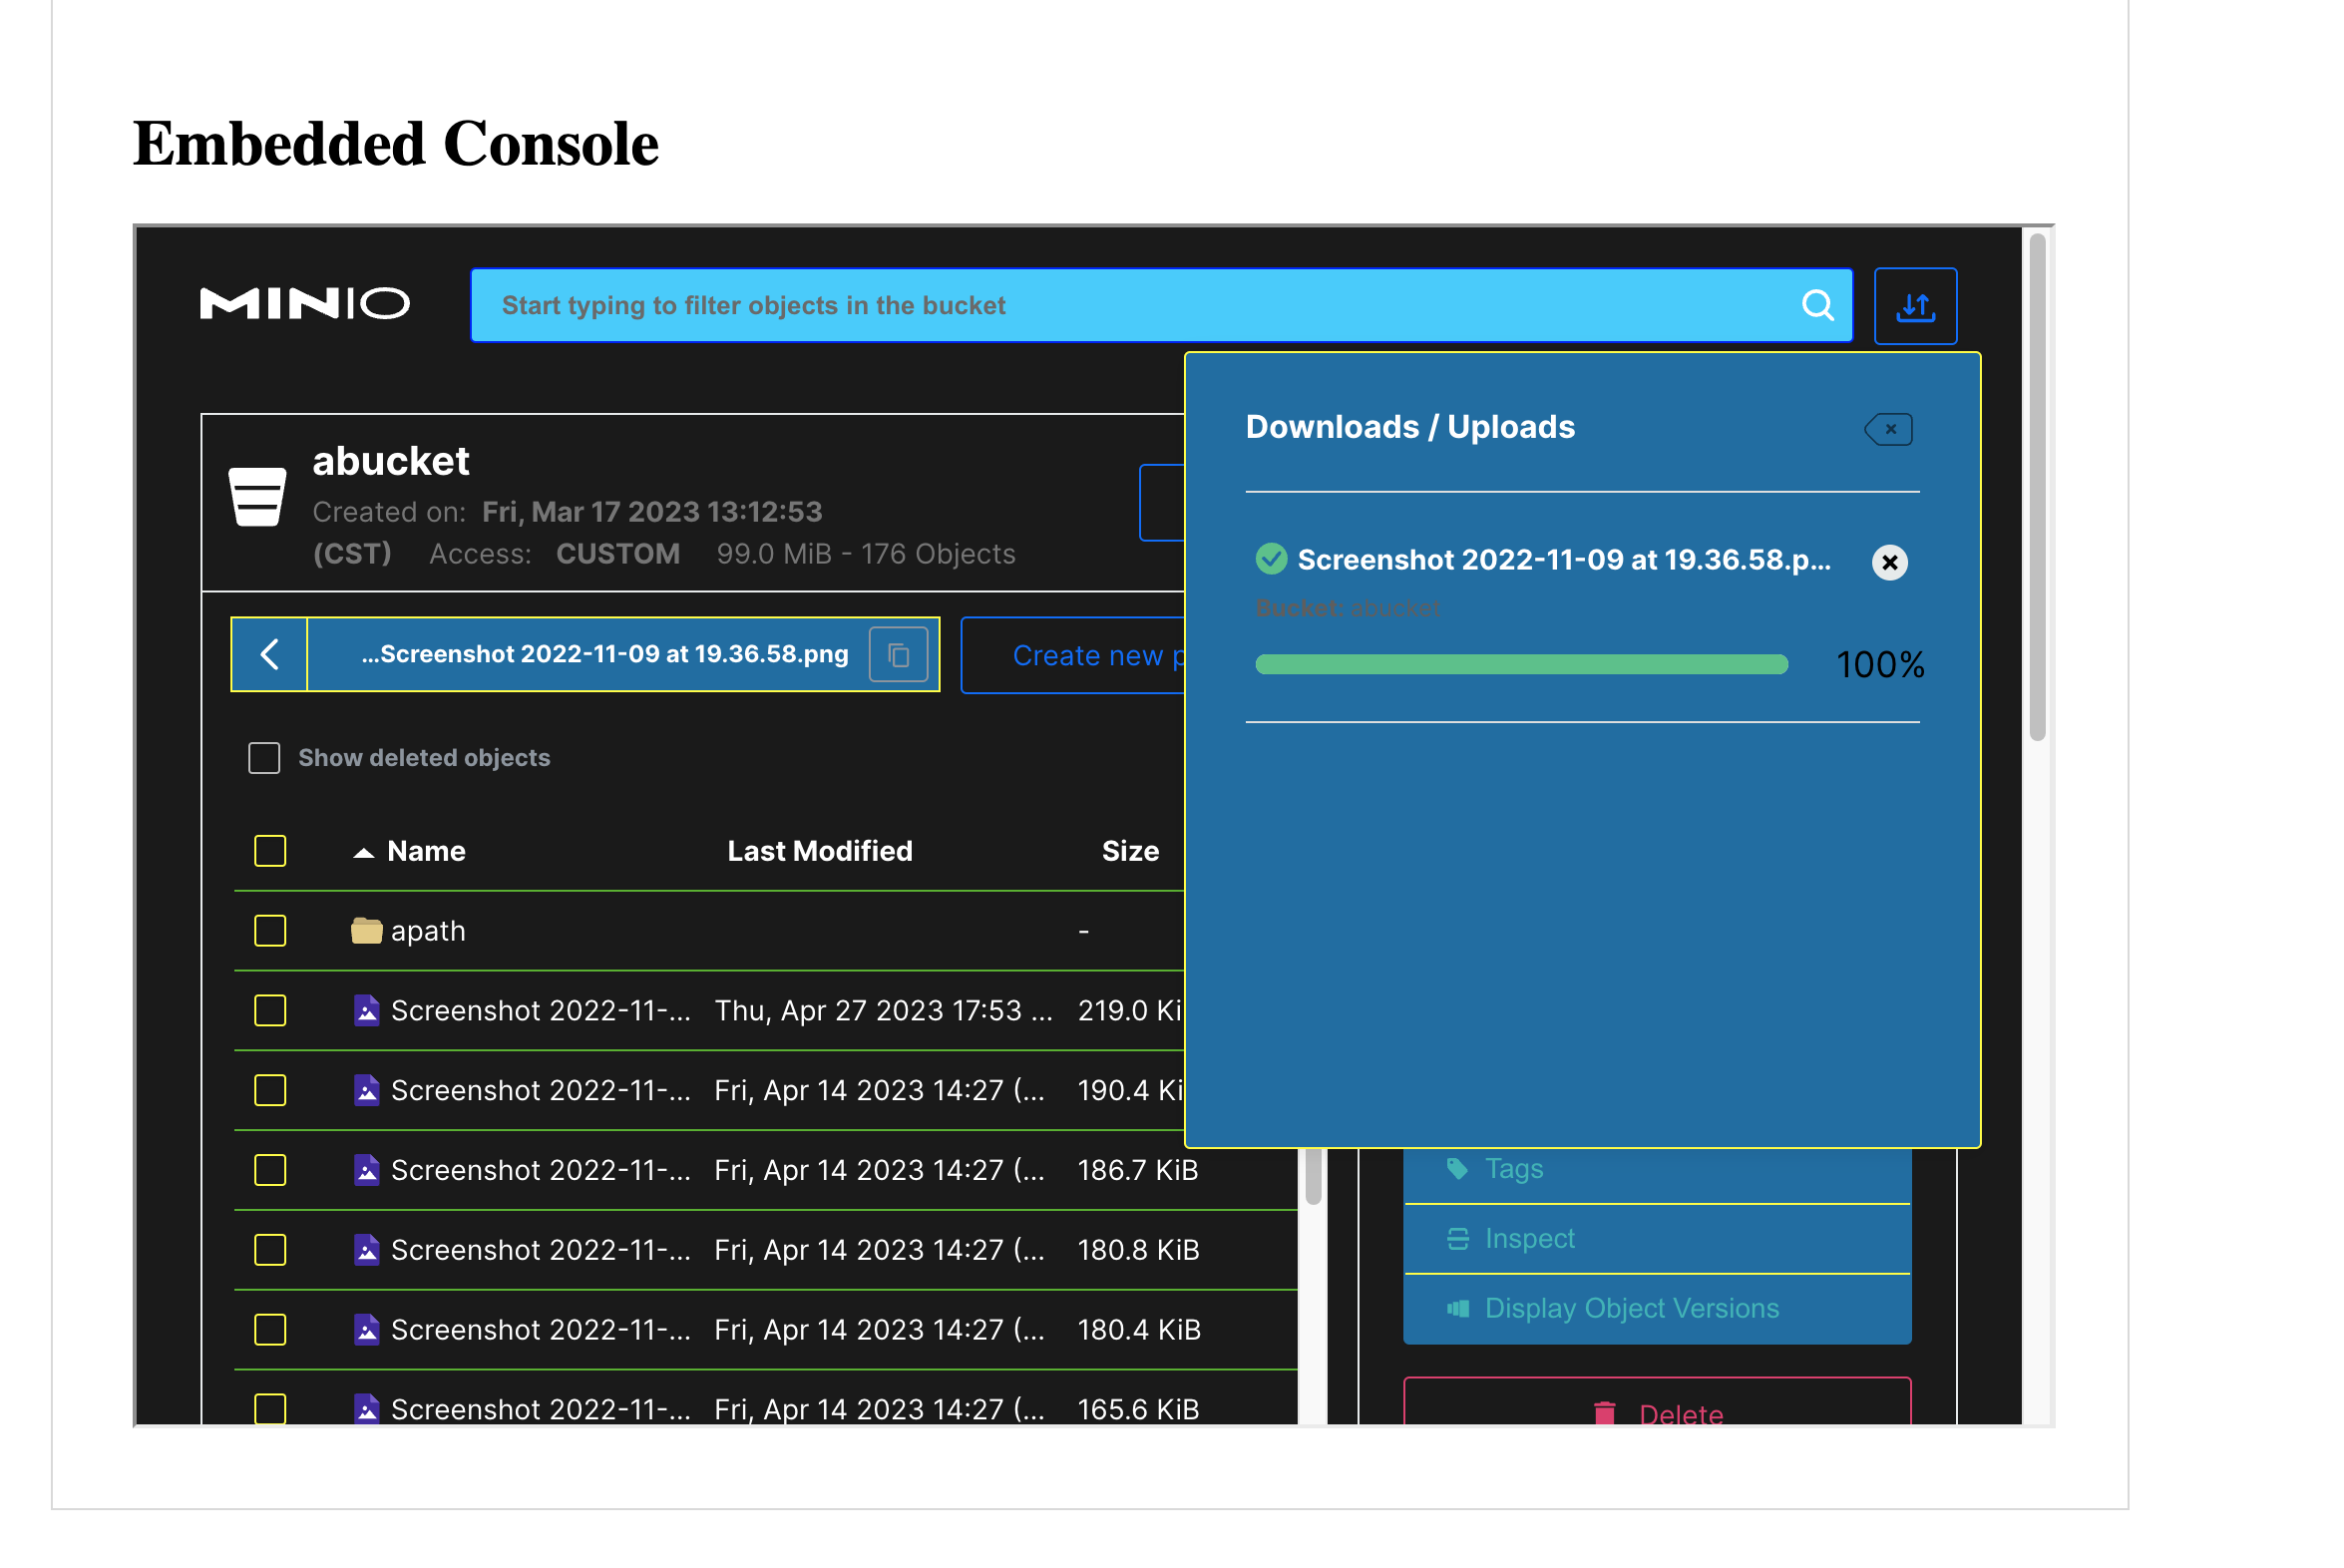Open the apath folder icon
Image resolution: width=2344 pixels, height=1568 pixels.
[366, 931]
